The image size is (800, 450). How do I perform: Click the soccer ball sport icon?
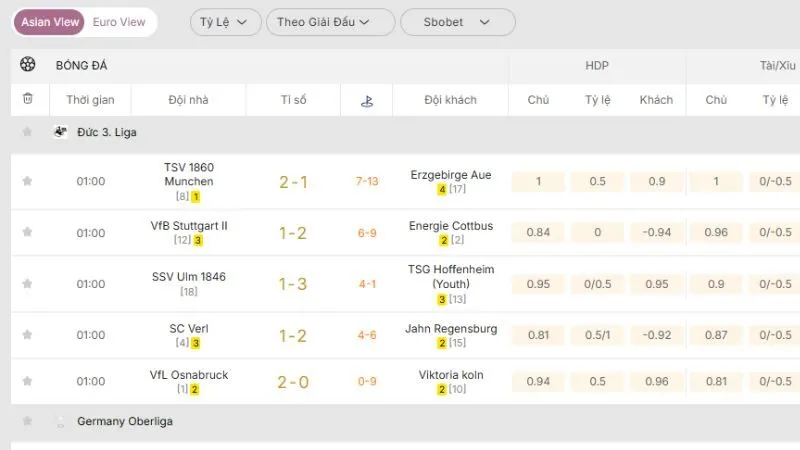(x=27, y=65)
